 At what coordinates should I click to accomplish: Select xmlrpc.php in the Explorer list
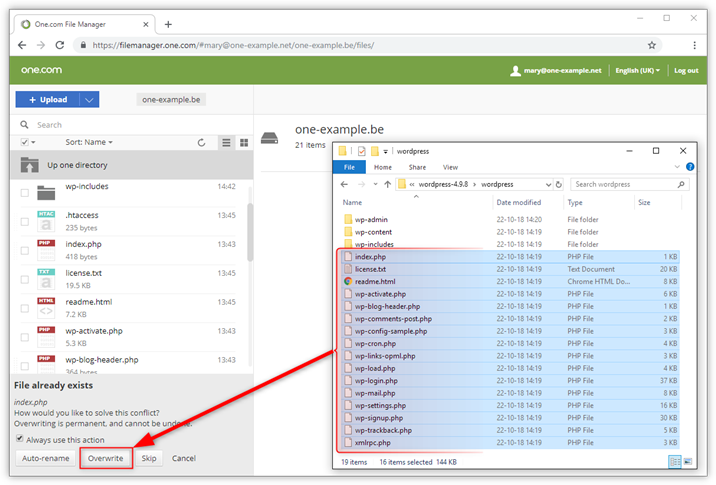tap(511, 443)
